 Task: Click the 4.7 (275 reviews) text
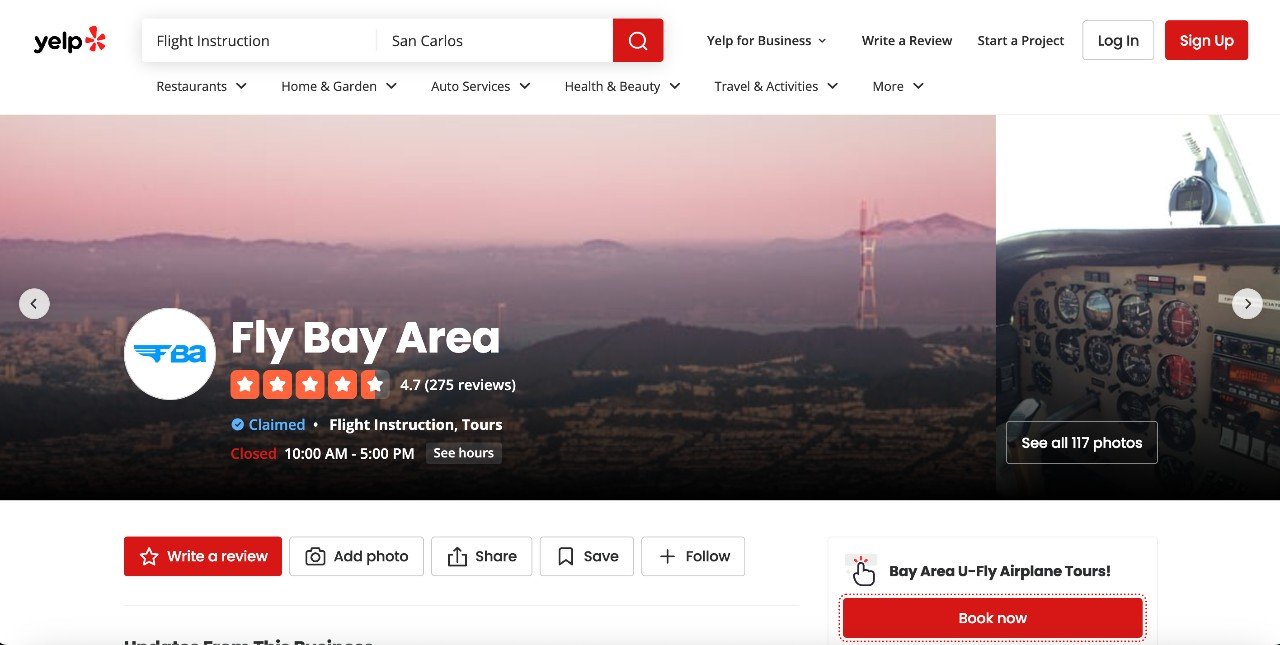458,385
